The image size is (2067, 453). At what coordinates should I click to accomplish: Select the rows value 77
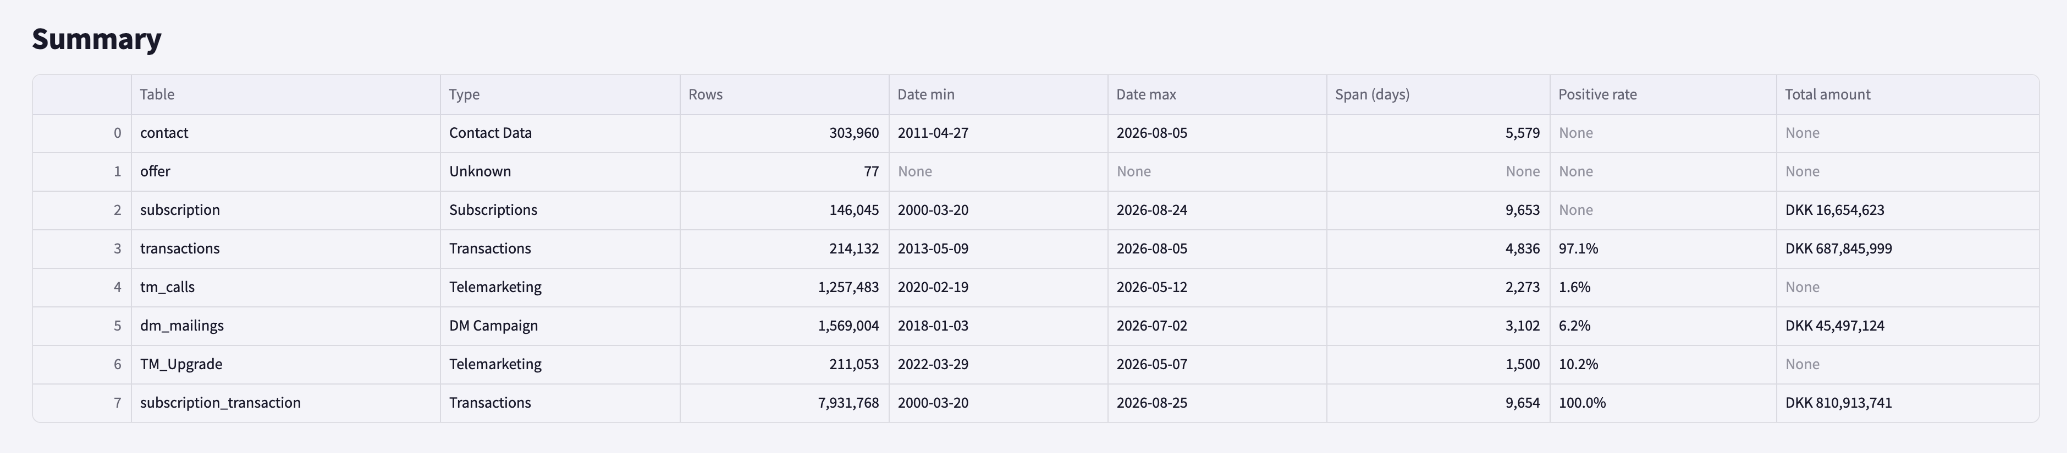(x=784, y=171)
